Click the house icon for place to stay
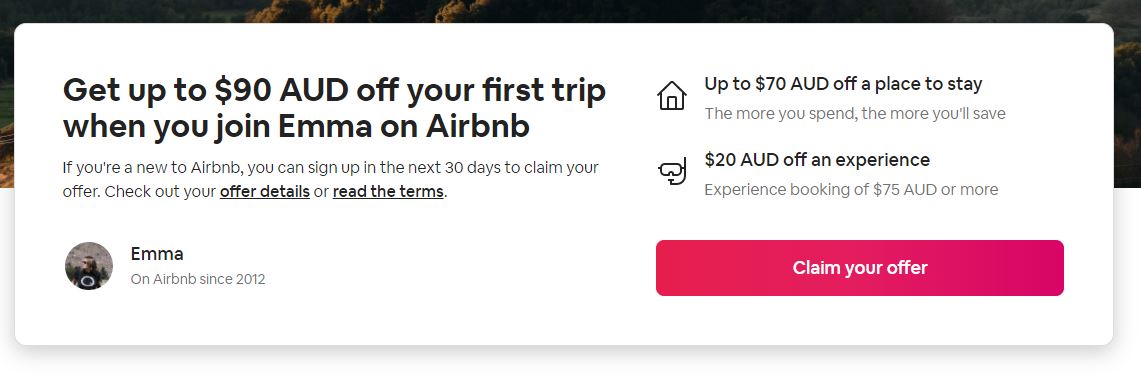This screenshot has width=1141, height=375. pyautogui.click(x=672, y=95)
